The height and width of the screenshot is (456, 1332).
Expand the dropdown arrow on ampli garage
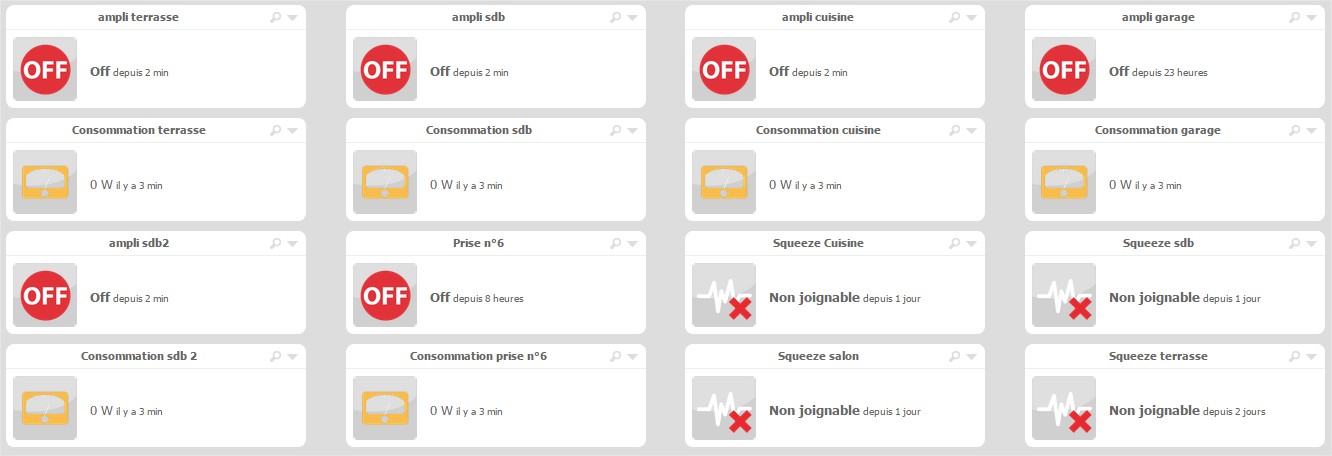(x=1311, y=18)
